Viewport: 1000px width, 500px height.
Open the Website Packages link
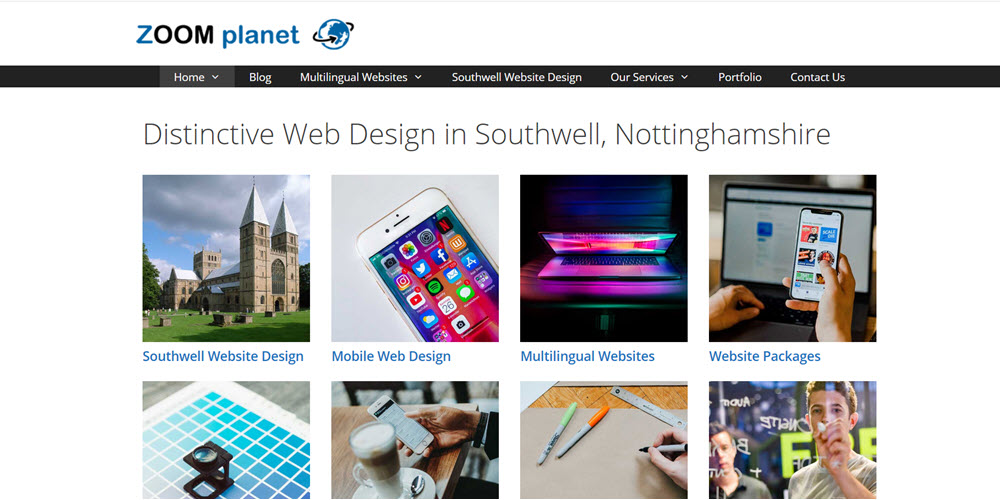click(x=765, y=357)
